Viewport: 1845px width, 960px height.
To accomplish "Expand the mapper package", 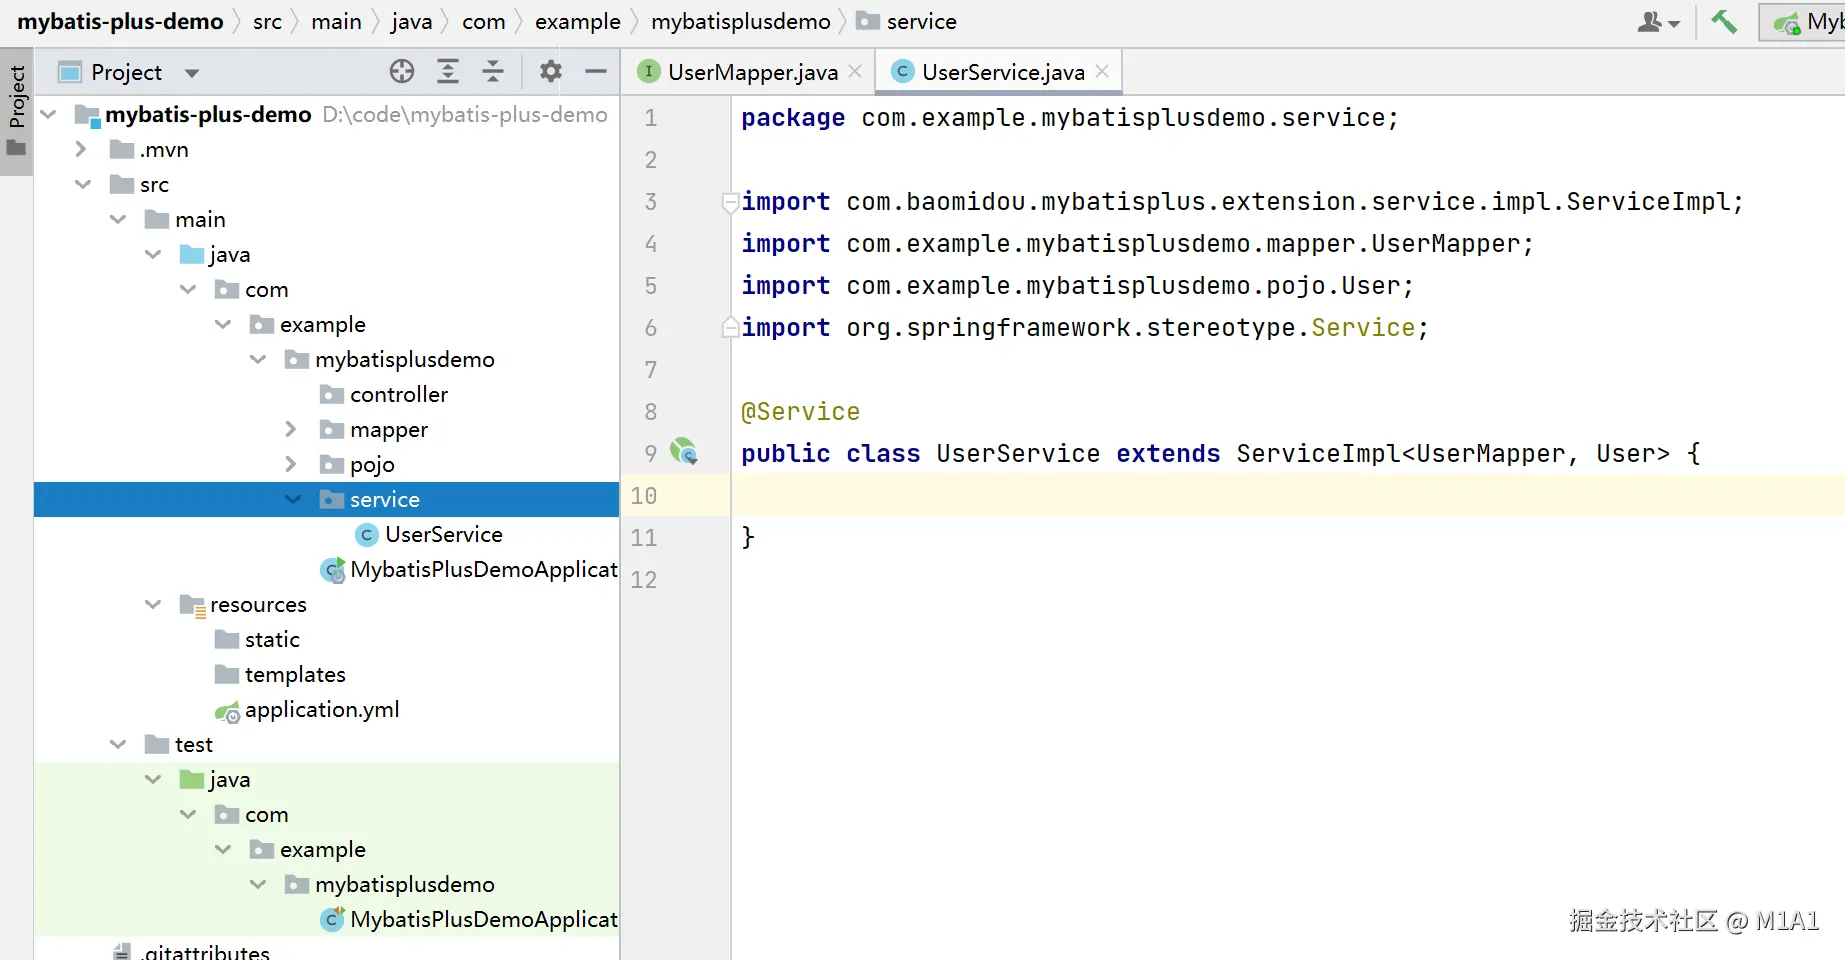I will point(291,429).
